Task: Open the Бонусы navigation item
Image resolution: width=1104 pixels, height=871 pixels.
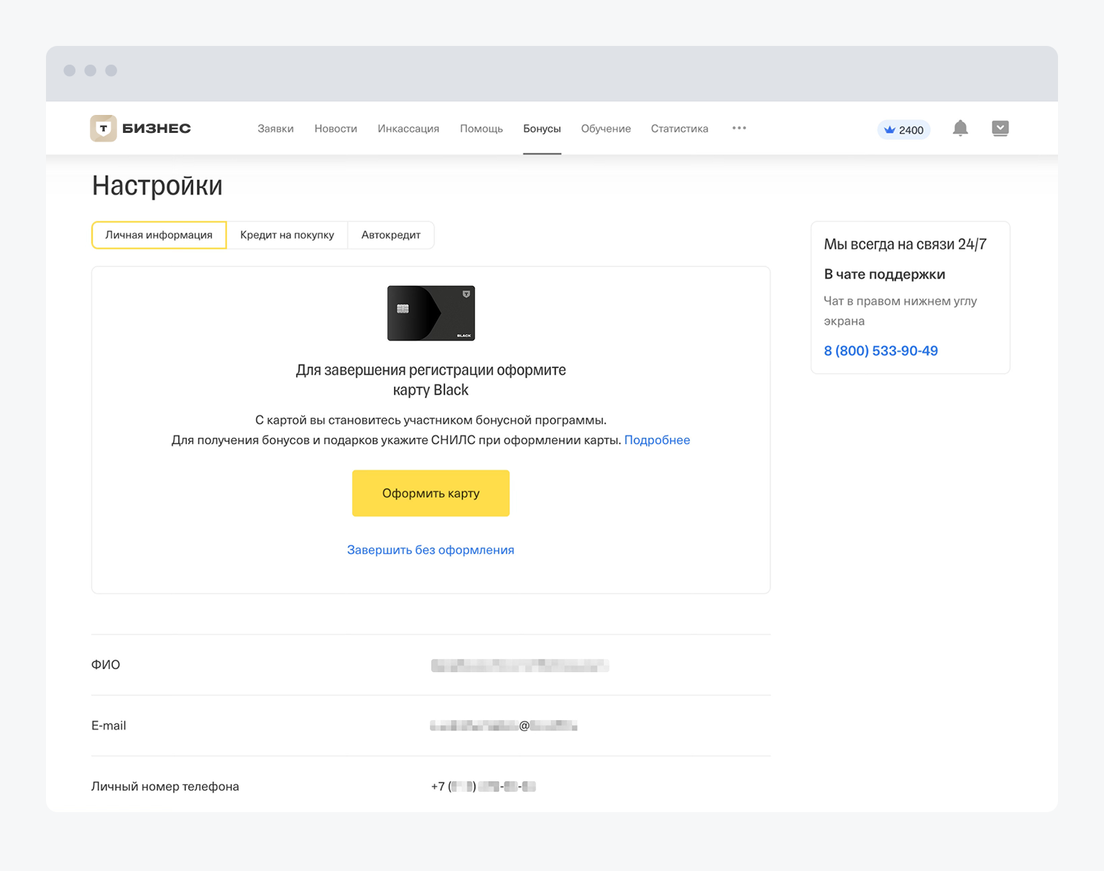Action: pos(542,129)
